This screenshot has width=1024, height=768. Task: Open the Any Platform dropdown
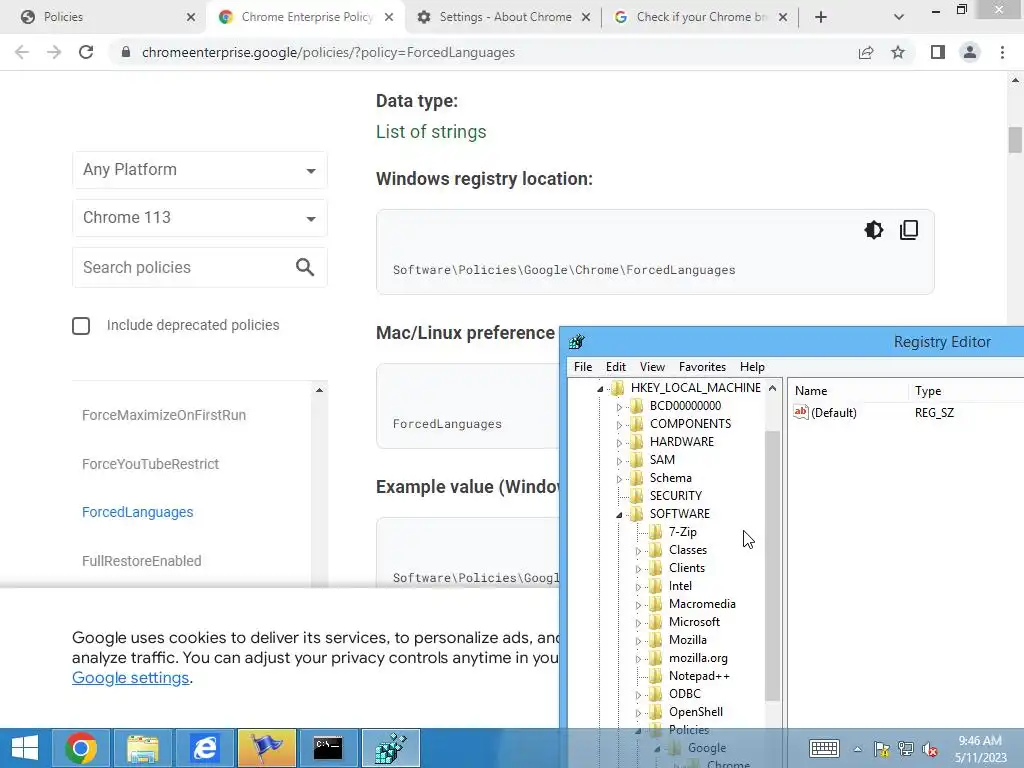[200, 170]
